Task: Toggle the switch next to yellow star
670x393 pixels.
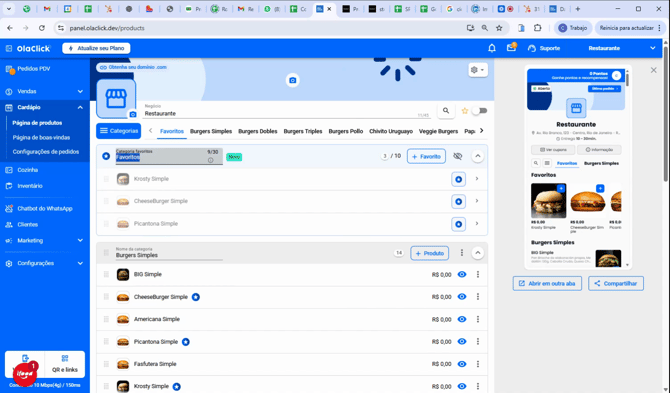Action: pos(480,111)
